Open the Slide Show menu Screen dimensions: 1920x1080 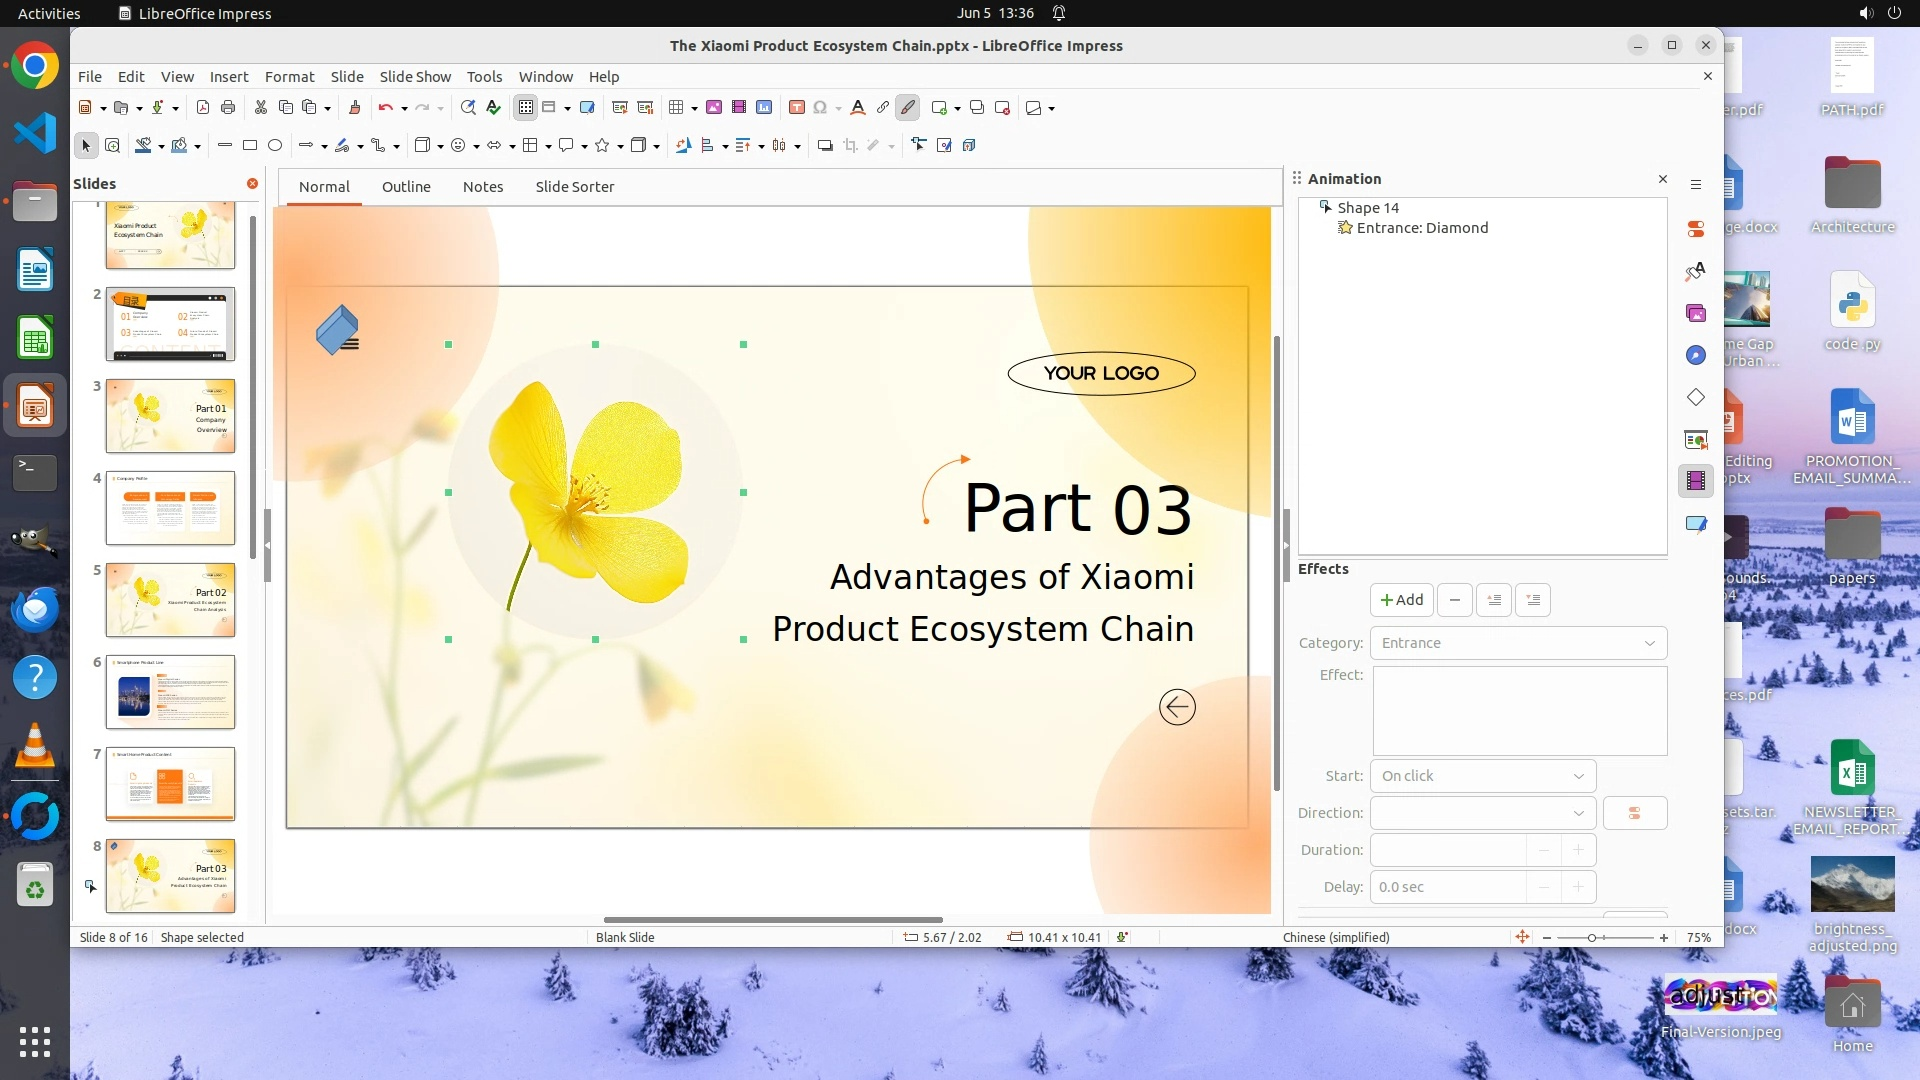[x=415, y=77]
